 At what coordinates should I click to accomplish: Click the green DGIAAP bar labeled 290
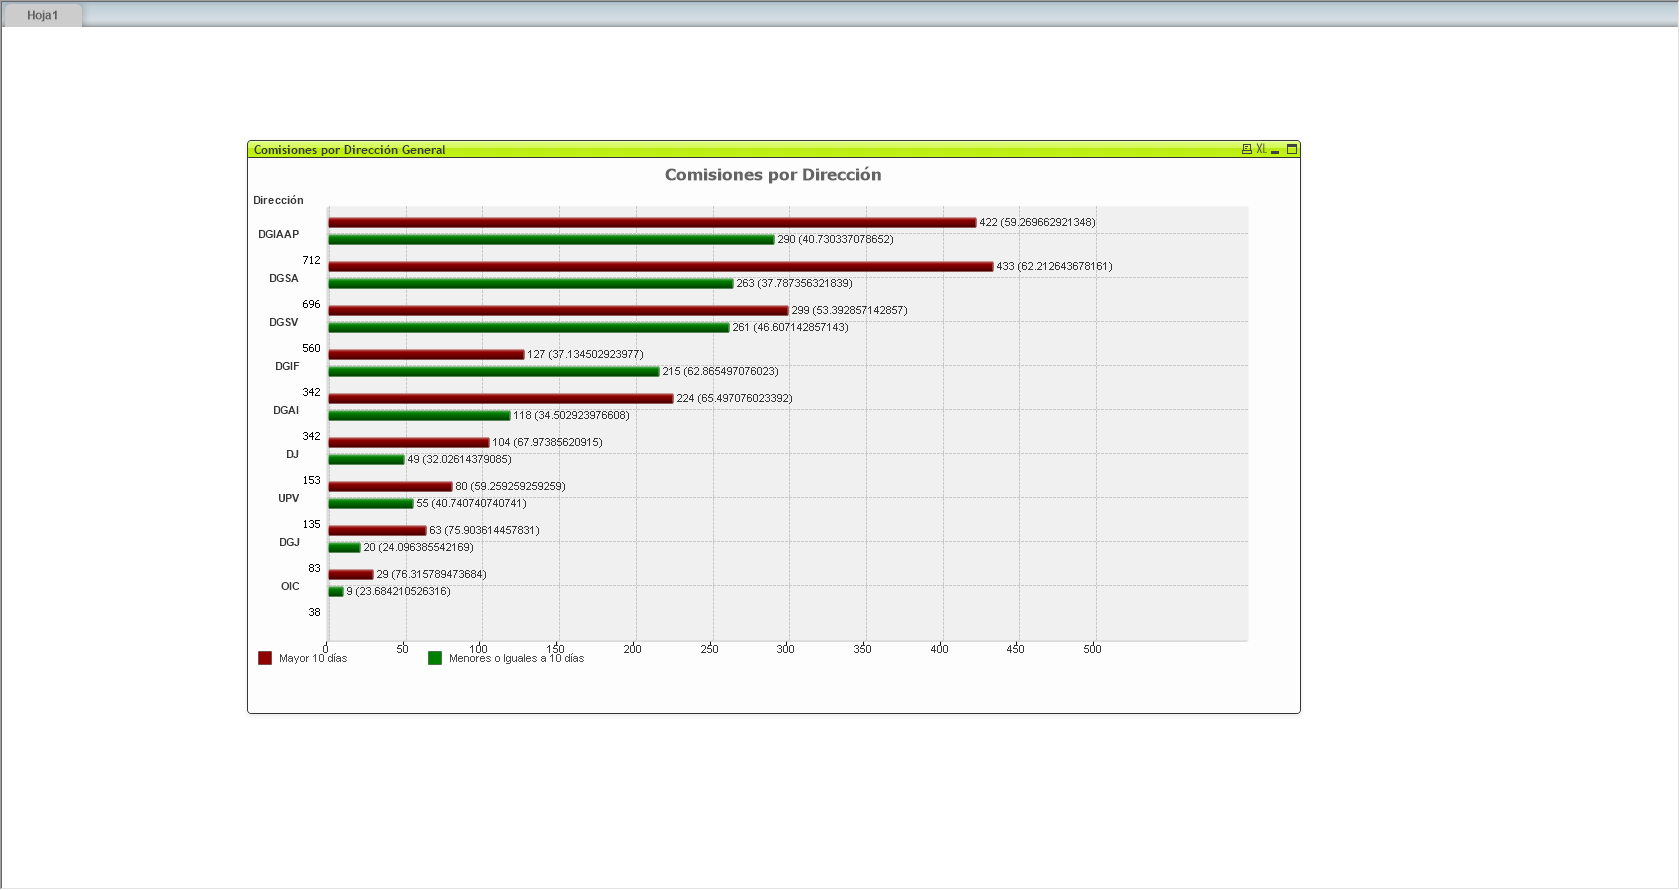551,239
